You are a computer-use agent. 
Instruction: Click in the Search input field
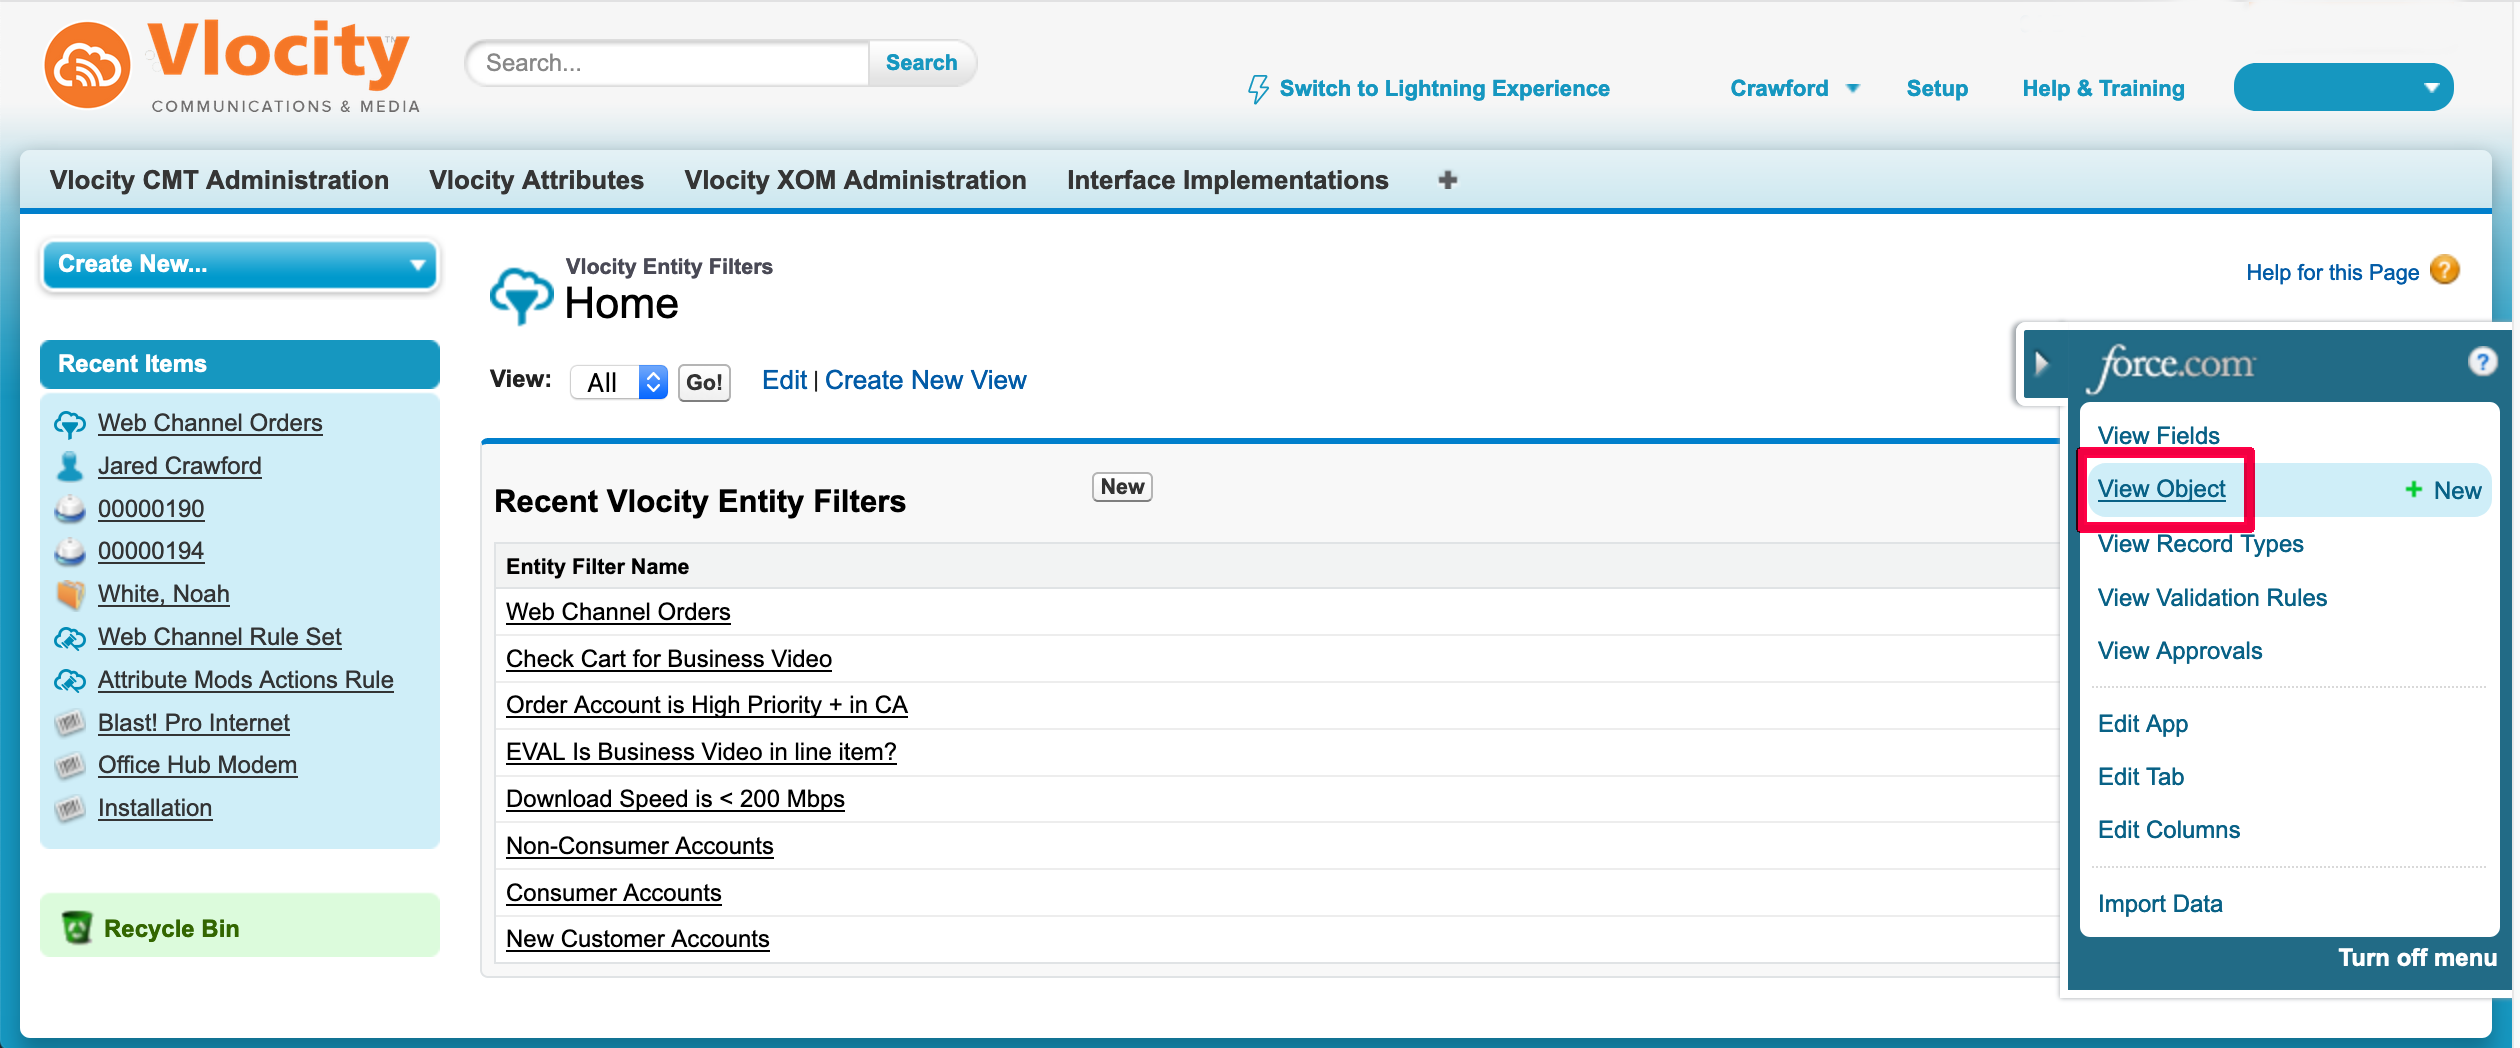669,63
